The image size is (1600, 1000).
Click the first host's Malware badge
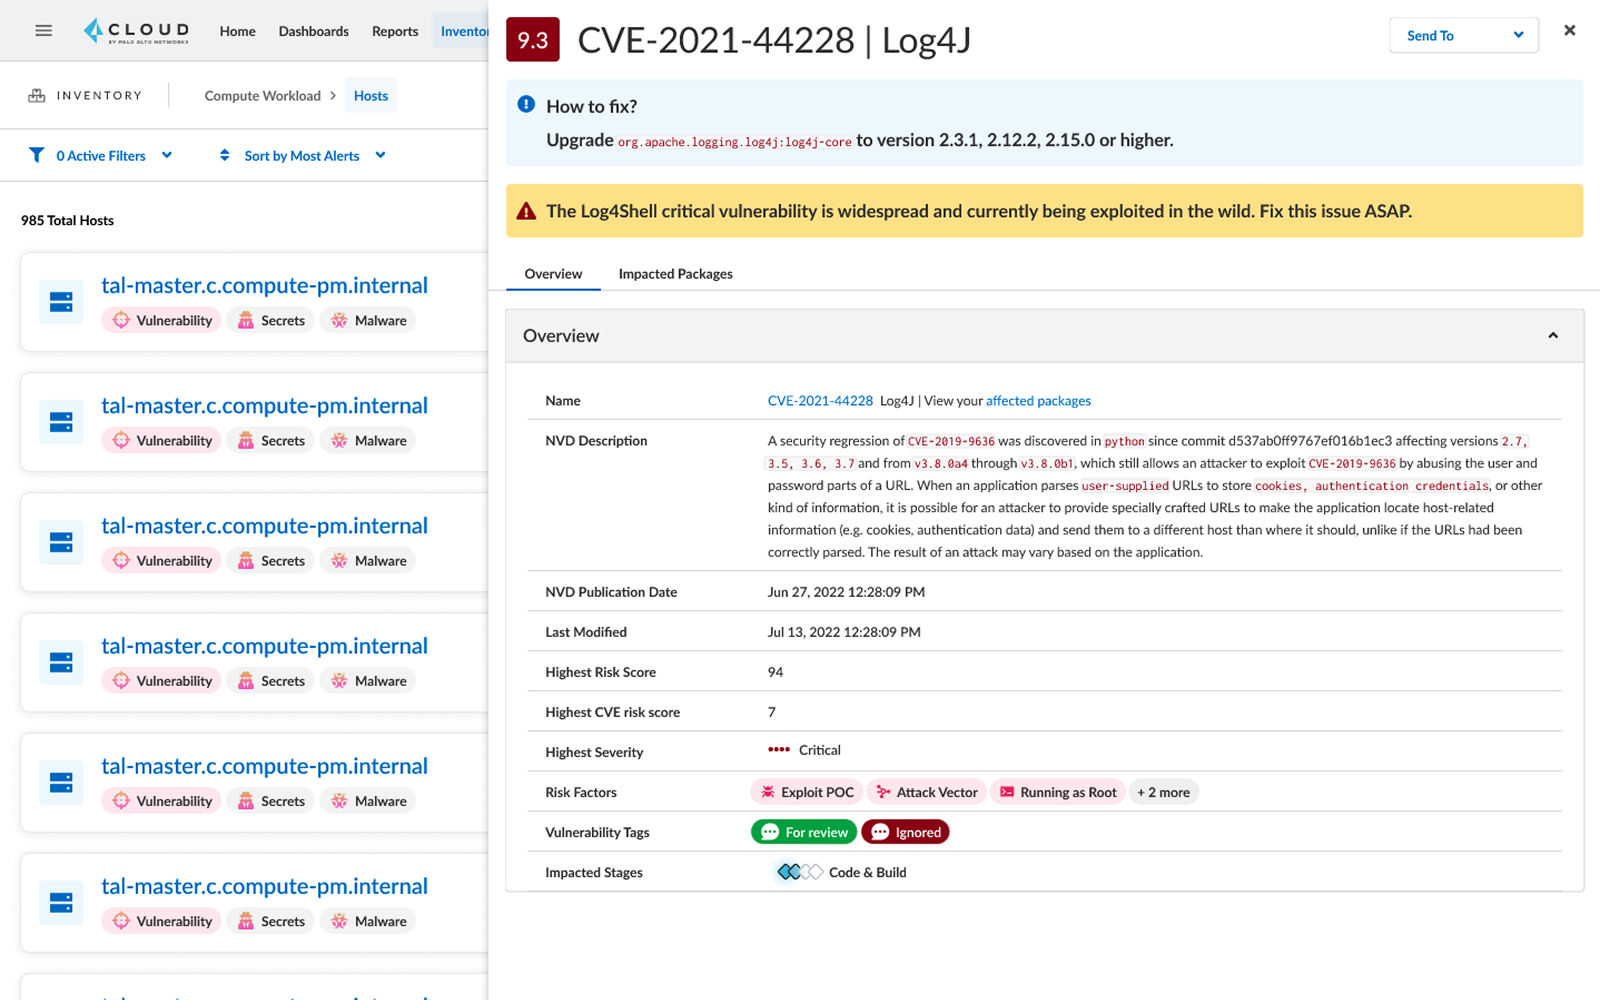pos(368,320)
